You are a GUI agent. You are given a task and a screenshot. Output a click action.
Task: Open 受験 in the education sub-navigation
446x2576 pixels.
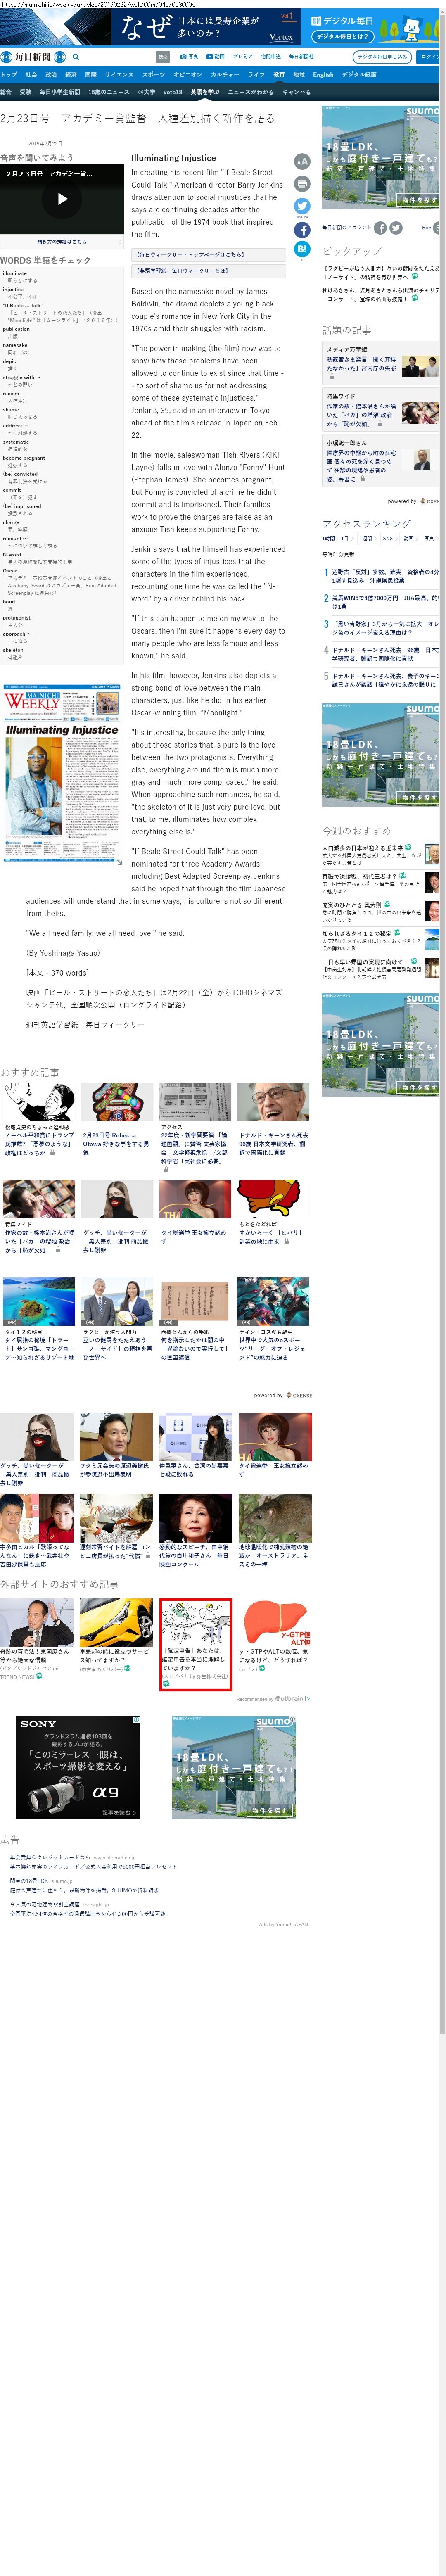click(x=26, y=92)
